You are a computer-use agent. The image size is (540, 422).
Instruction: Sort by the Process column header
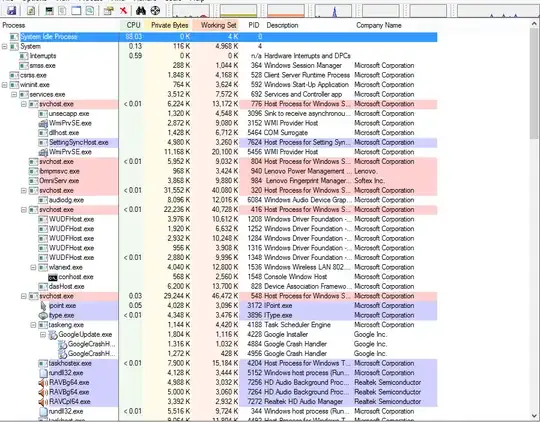tap(60, 25)
